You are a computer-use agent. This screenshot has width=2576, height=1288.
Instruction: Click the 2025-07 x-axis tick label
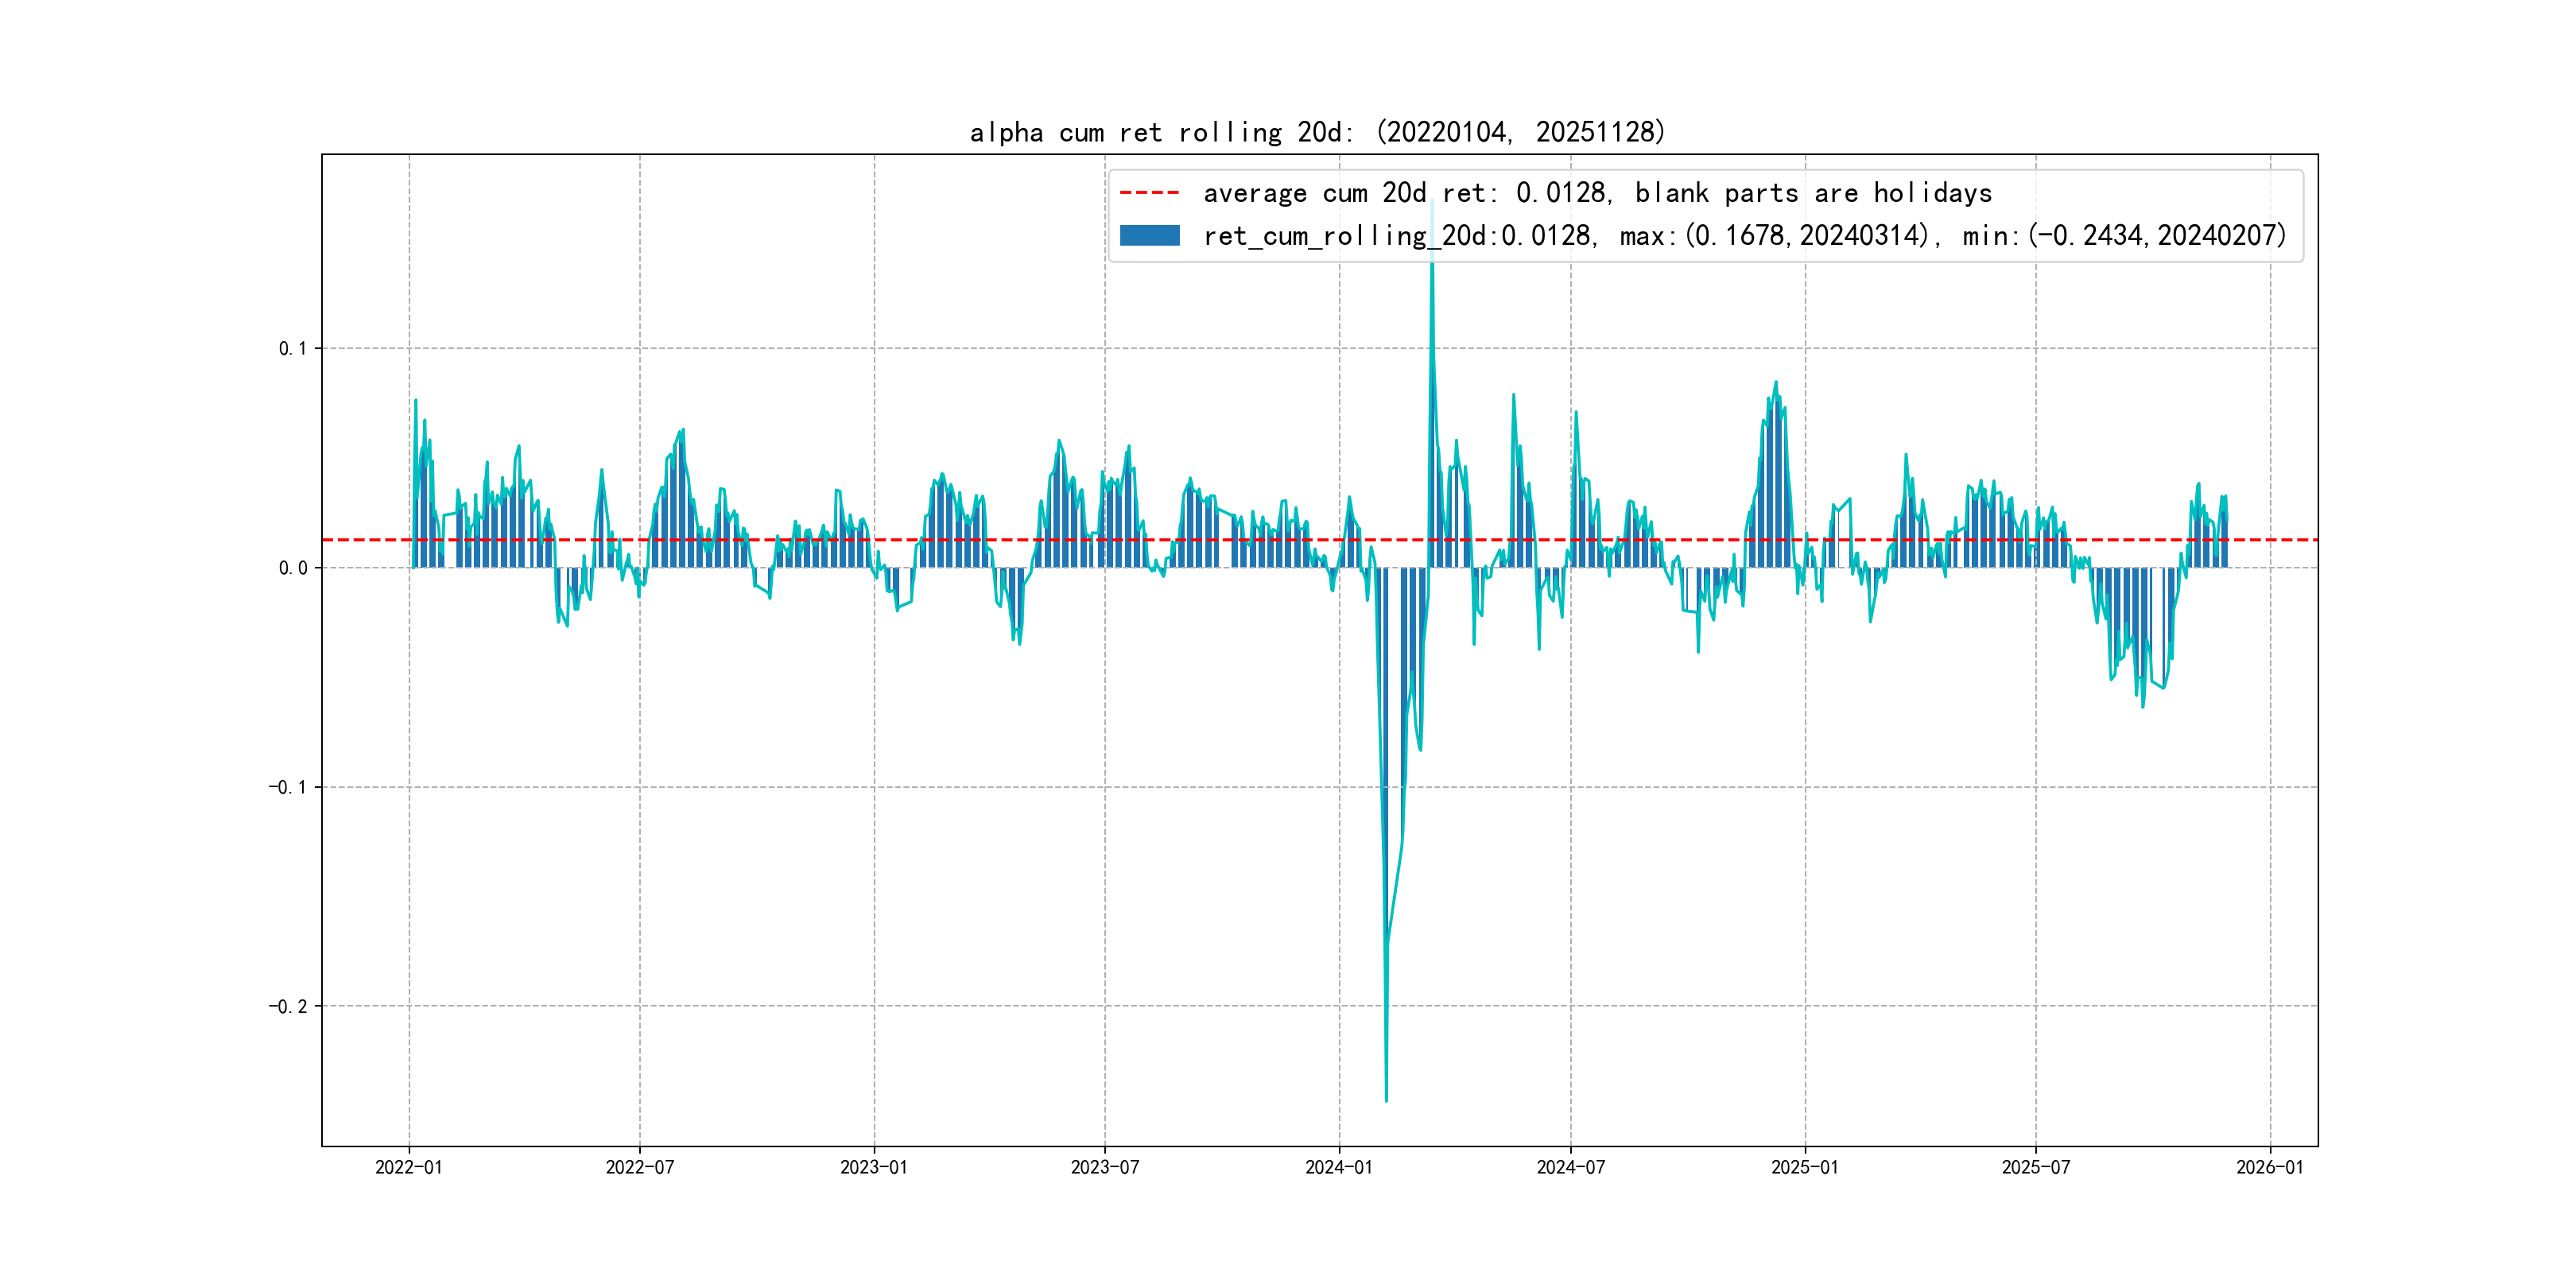(2036, 1167)
